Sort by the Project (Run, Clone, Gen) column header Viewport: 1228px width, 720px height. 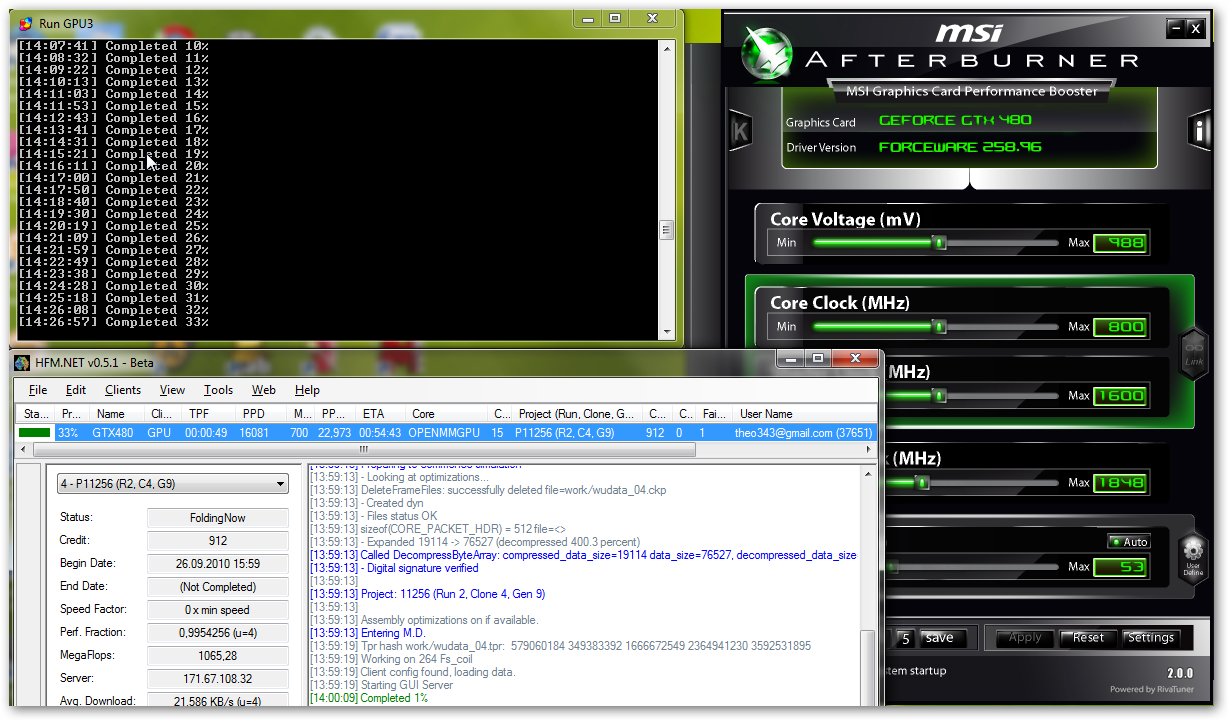(x=577, y=414)
